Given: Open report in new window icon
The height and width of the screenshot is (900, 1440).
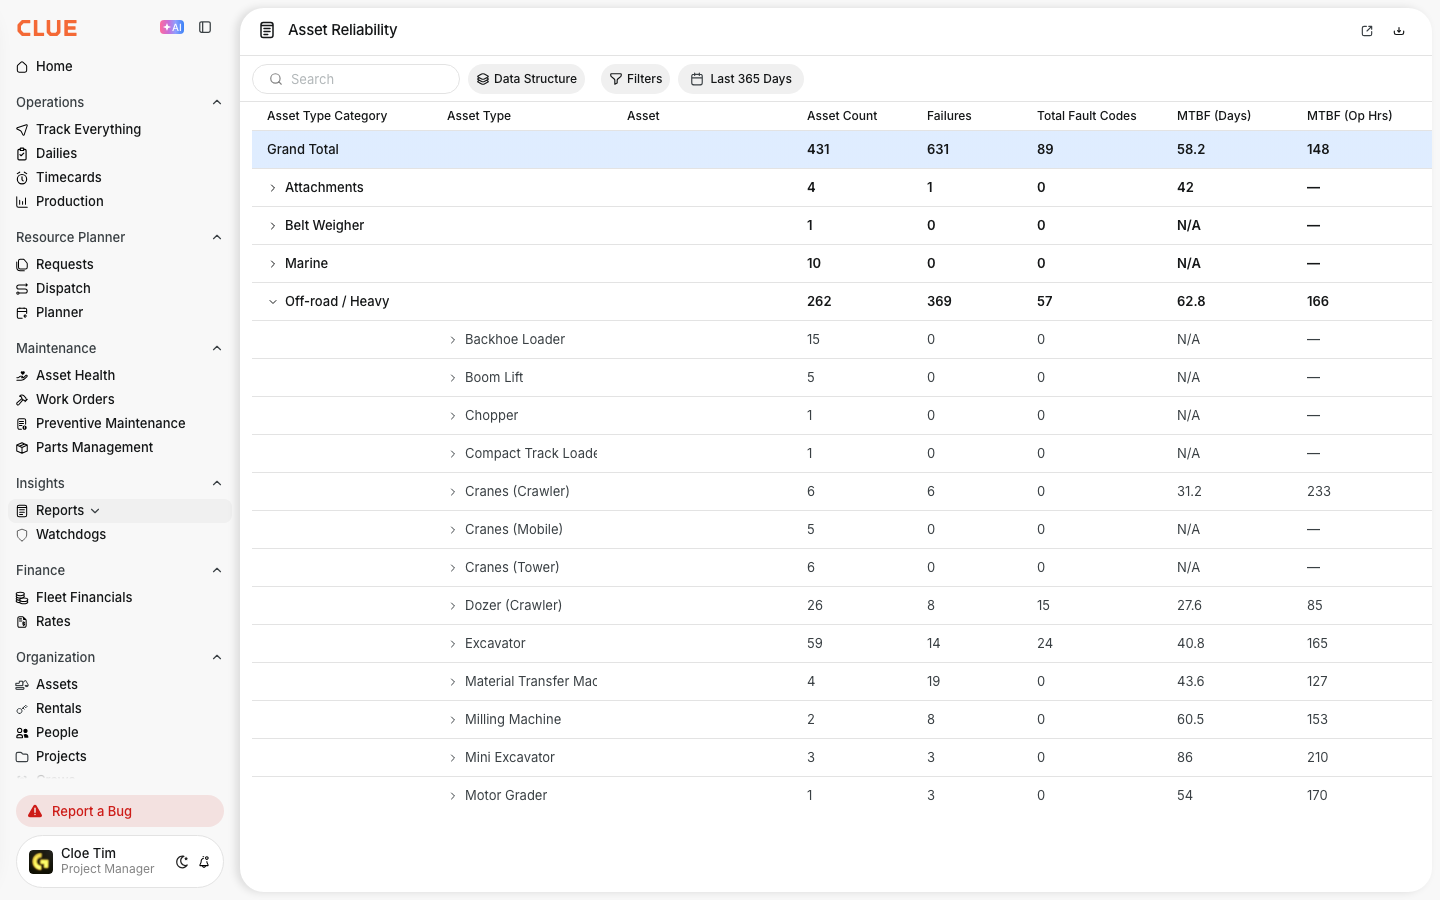Looking at the screenshot, I should (1367, 31).
